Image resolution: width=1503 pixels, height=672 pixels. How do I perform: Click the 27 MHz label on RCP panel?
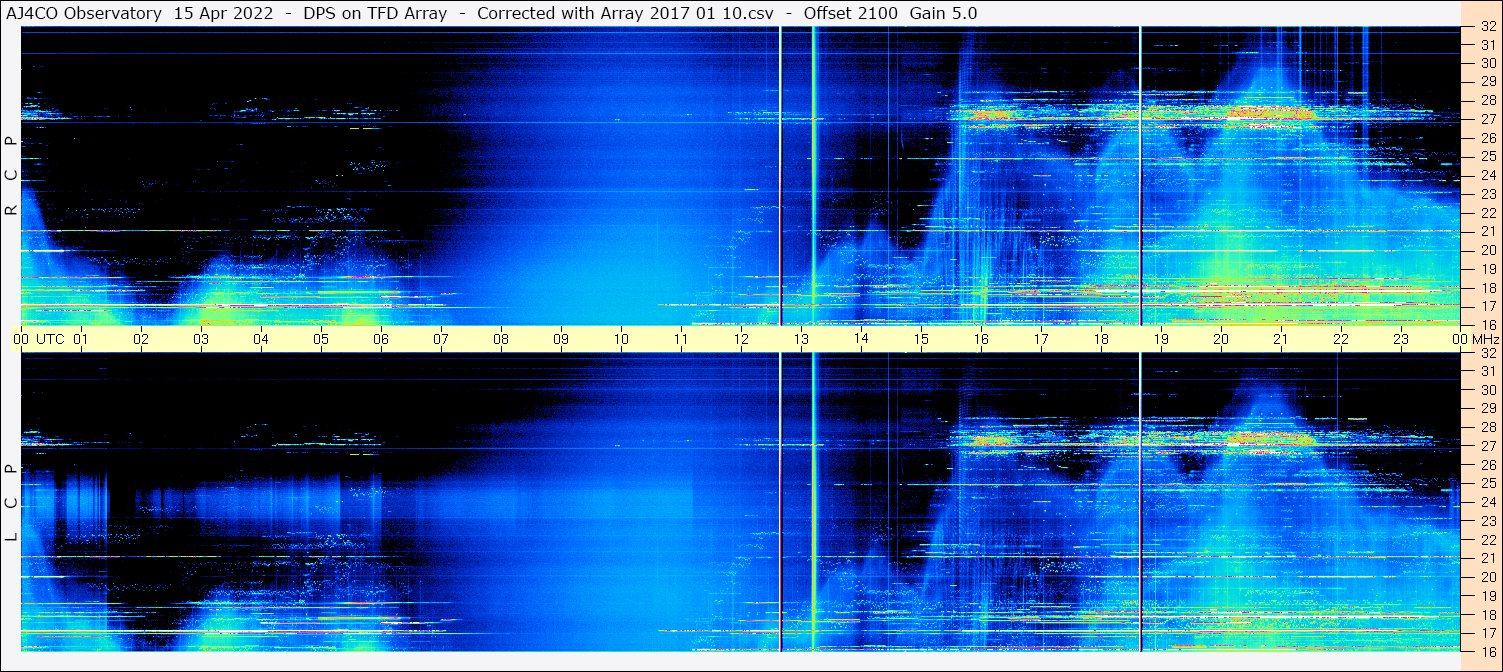point(1487,119)
